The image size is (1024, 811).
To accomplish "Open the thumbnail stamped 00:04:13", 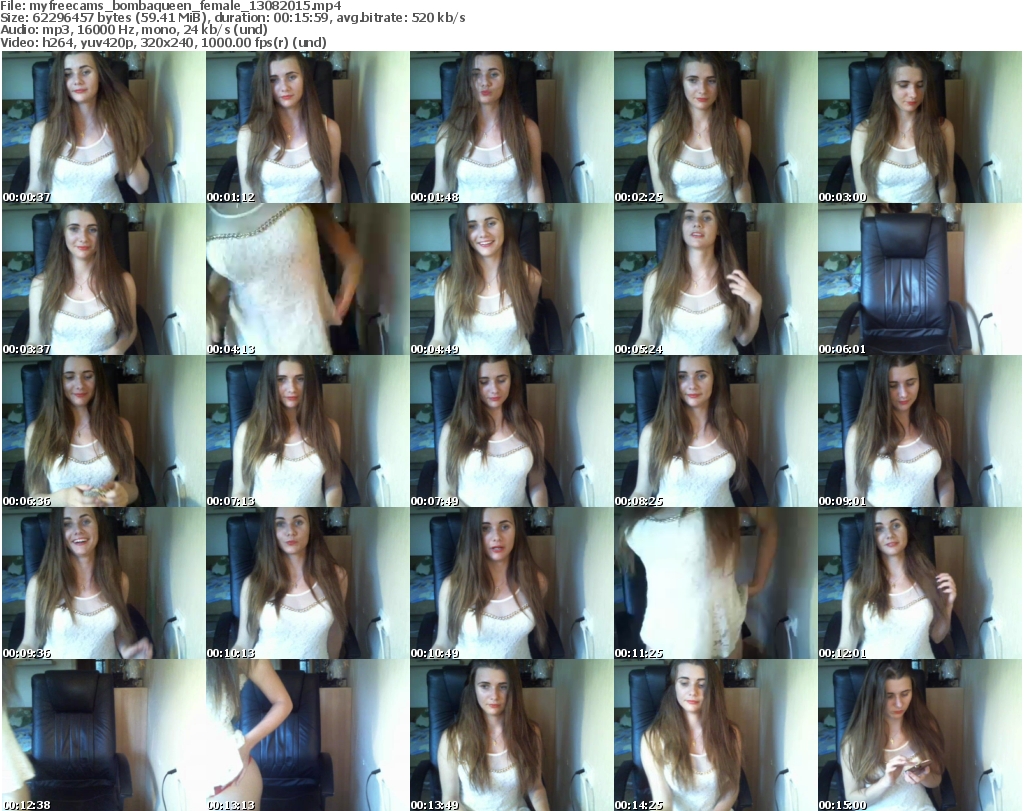I will click(308, 279).
